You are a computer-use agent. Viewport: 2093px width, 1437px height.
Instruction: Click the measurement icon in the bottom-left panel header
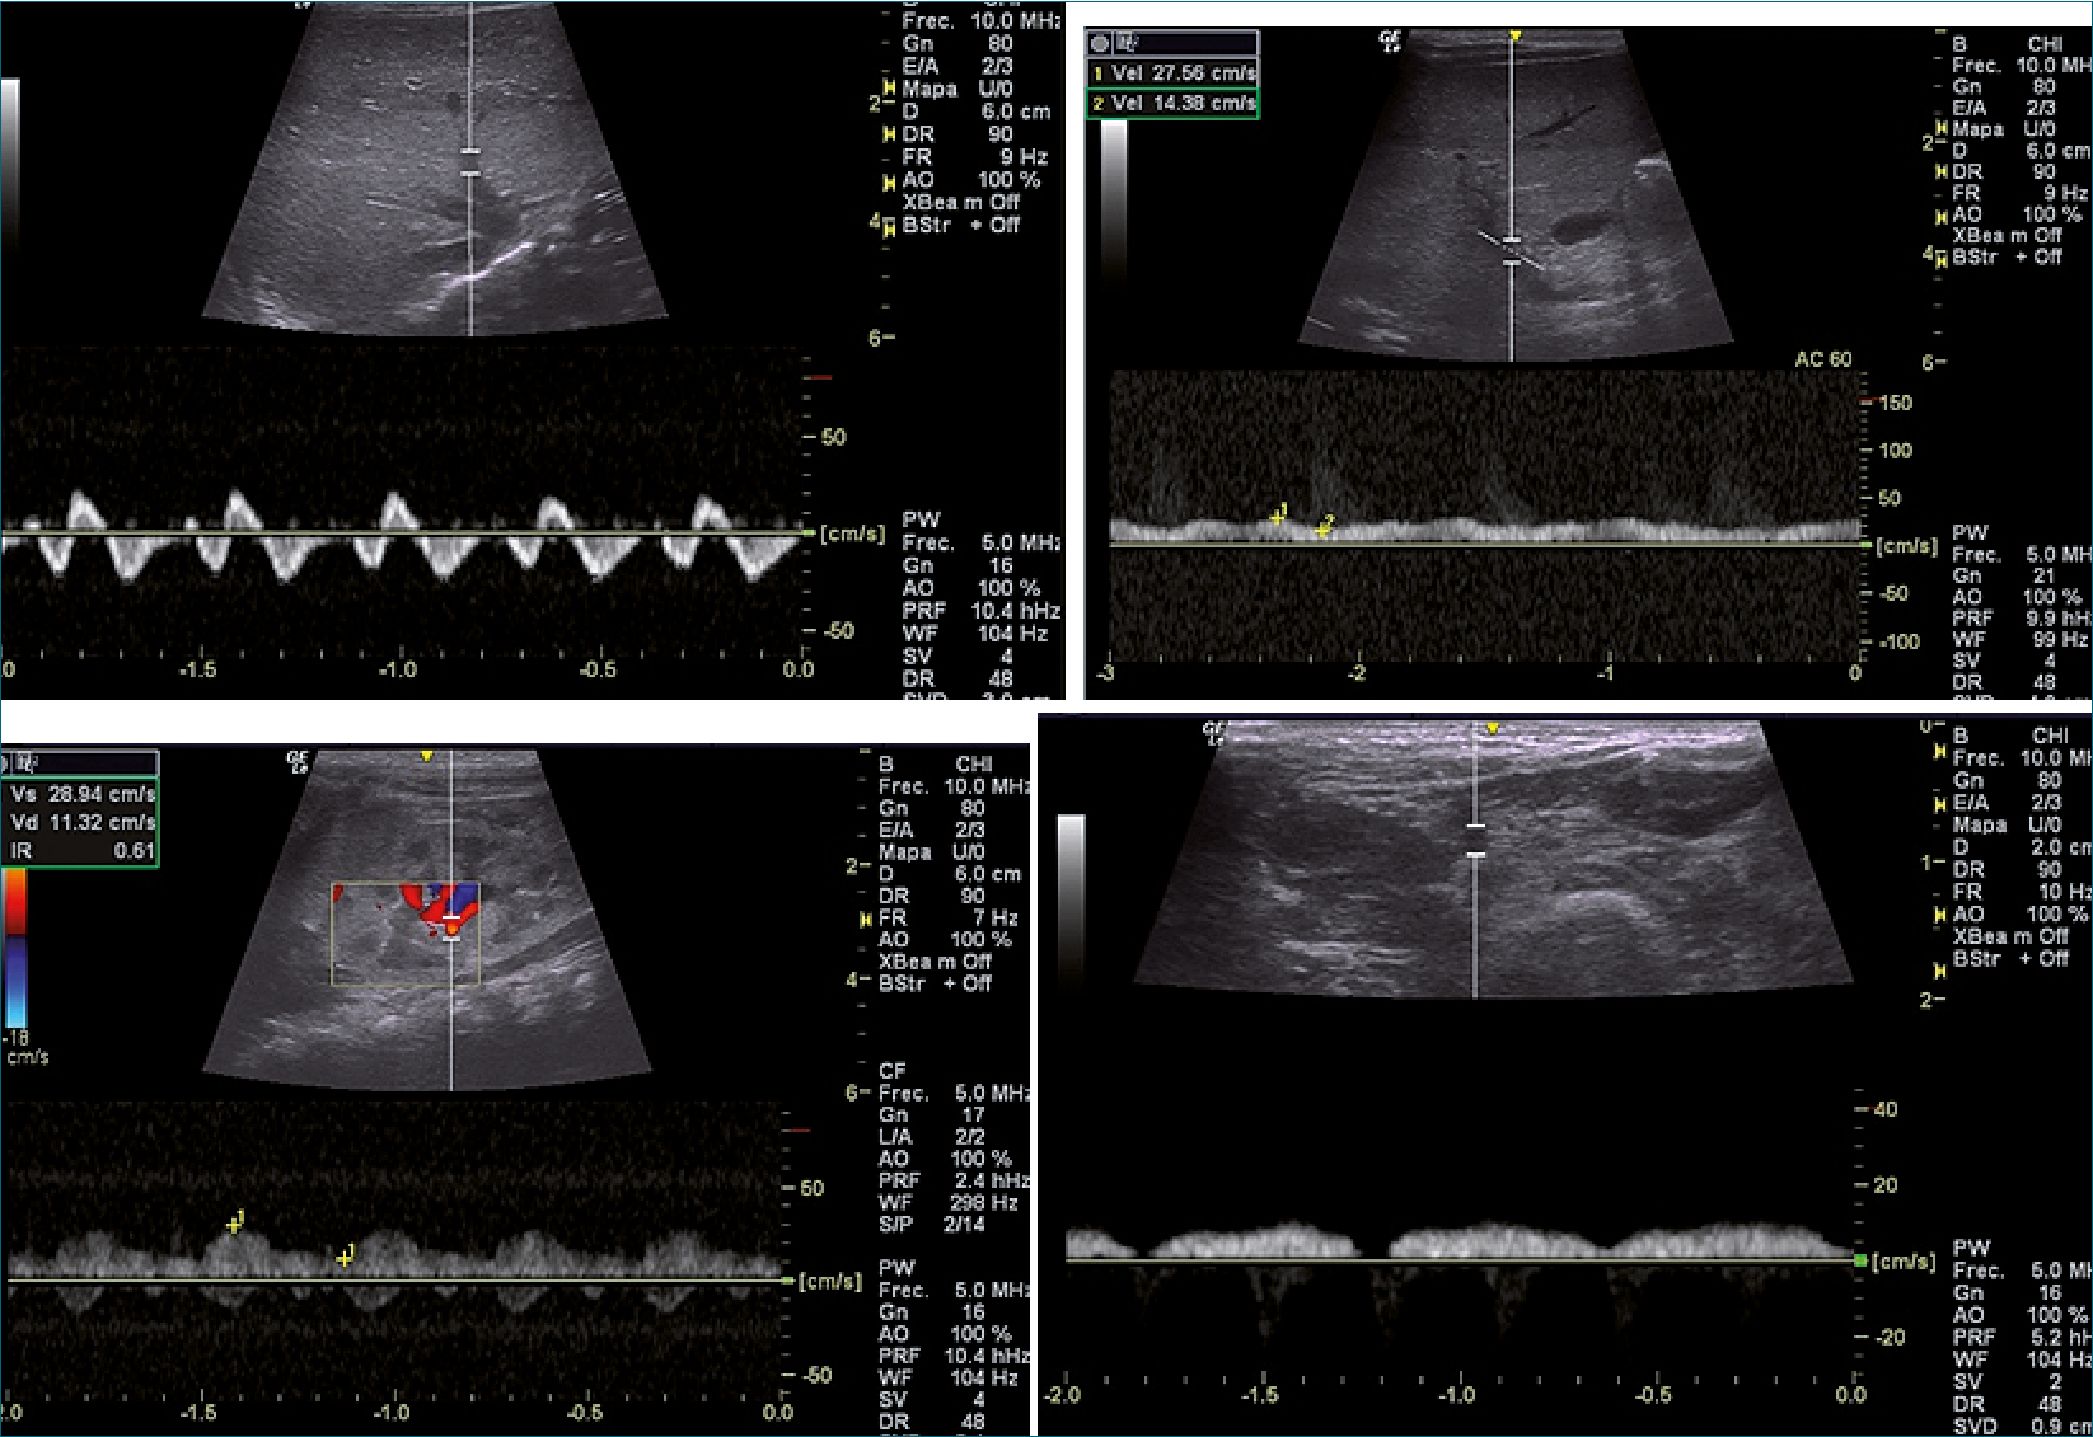pos(25,764)
